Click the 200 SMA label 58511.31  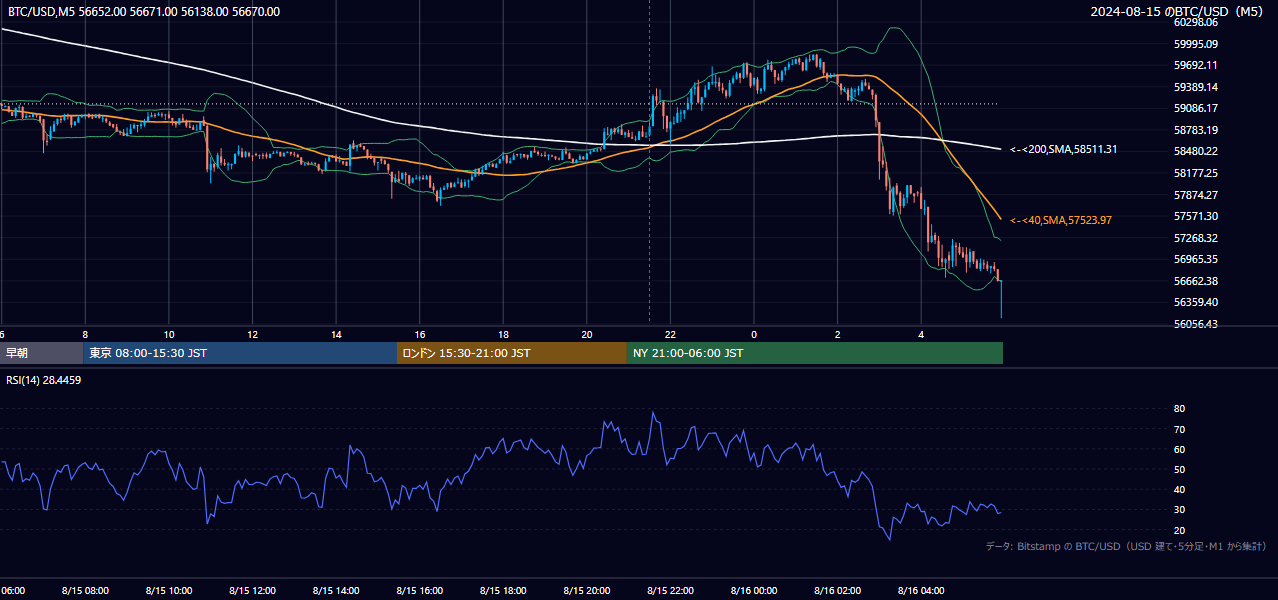[1064, 149]
